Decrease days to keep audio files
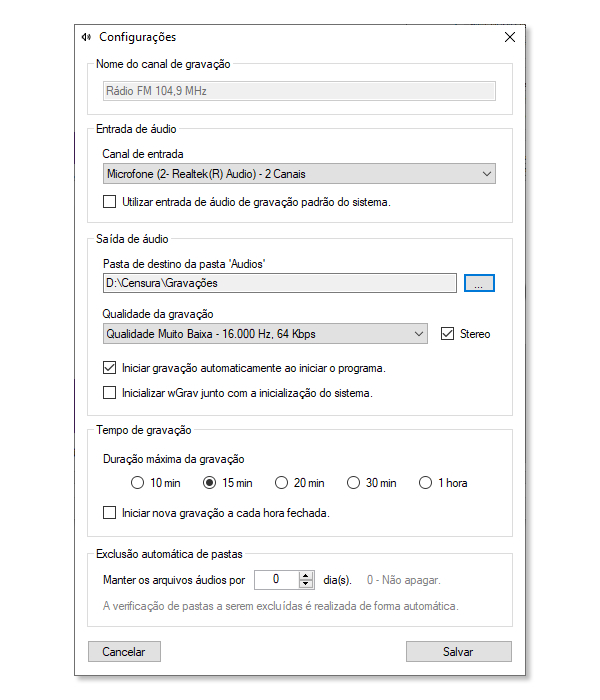The image size is (600, 700). click(306, 584)
